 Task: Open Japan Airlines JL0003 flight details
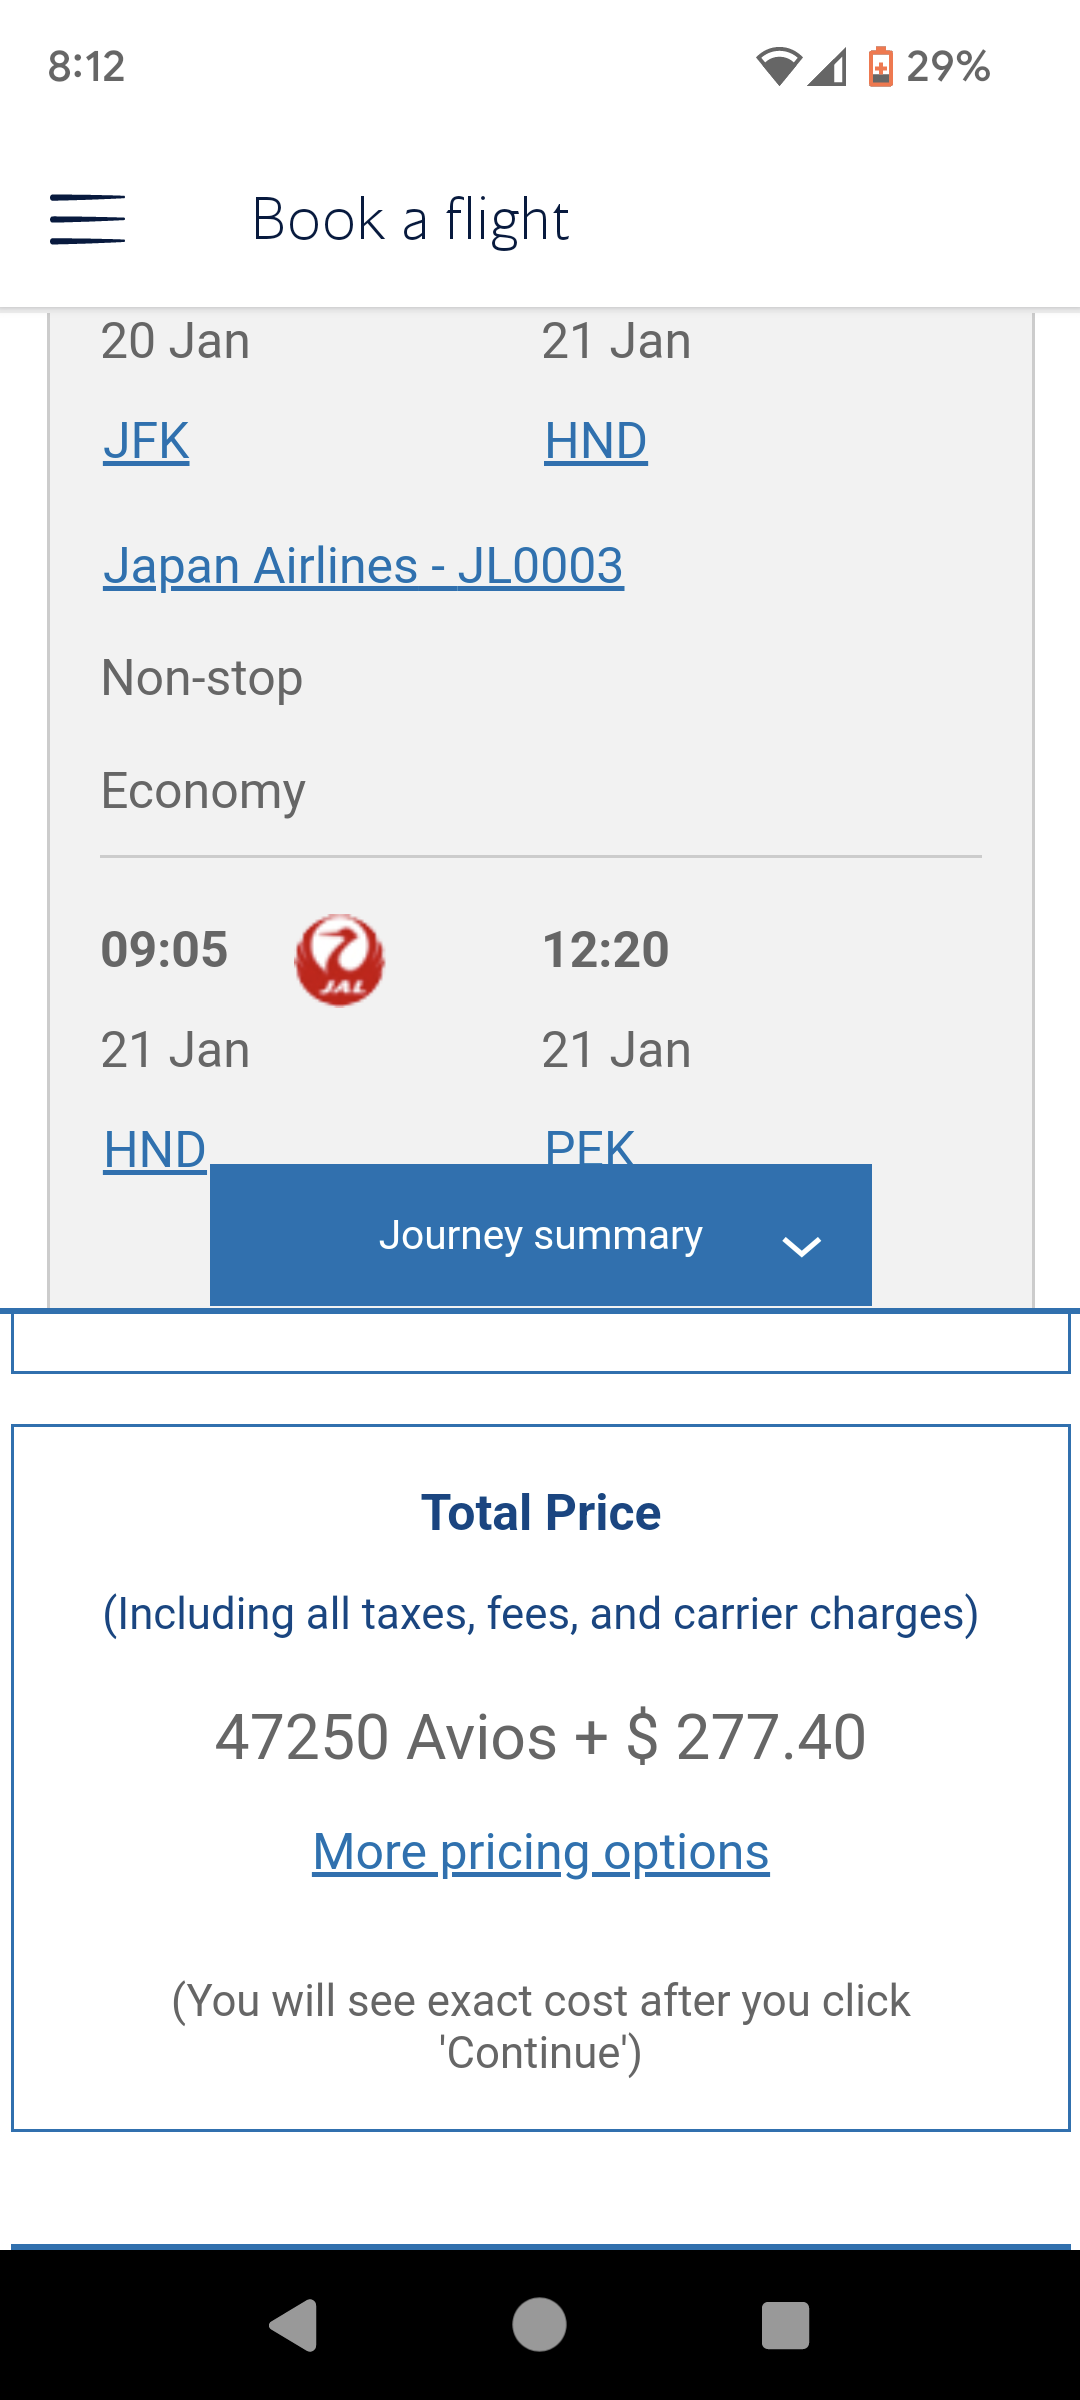click(363, 566)
